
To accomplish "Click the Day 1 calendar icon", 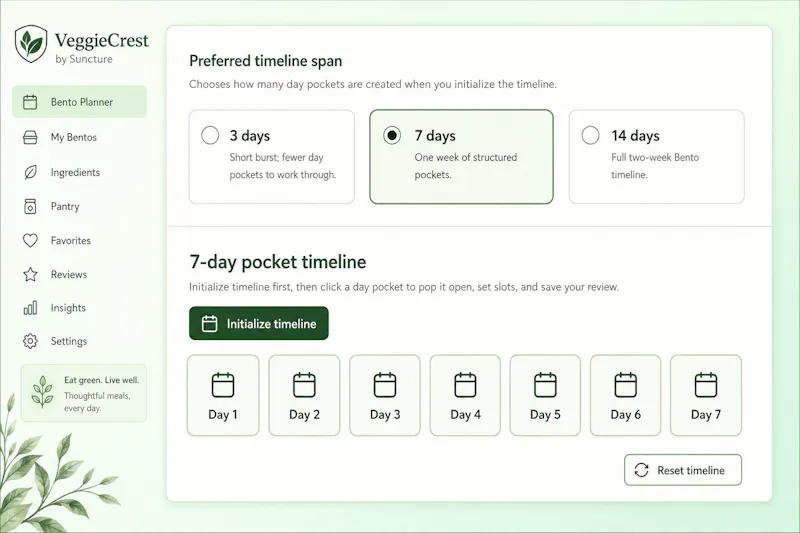I will click(223, 385).
